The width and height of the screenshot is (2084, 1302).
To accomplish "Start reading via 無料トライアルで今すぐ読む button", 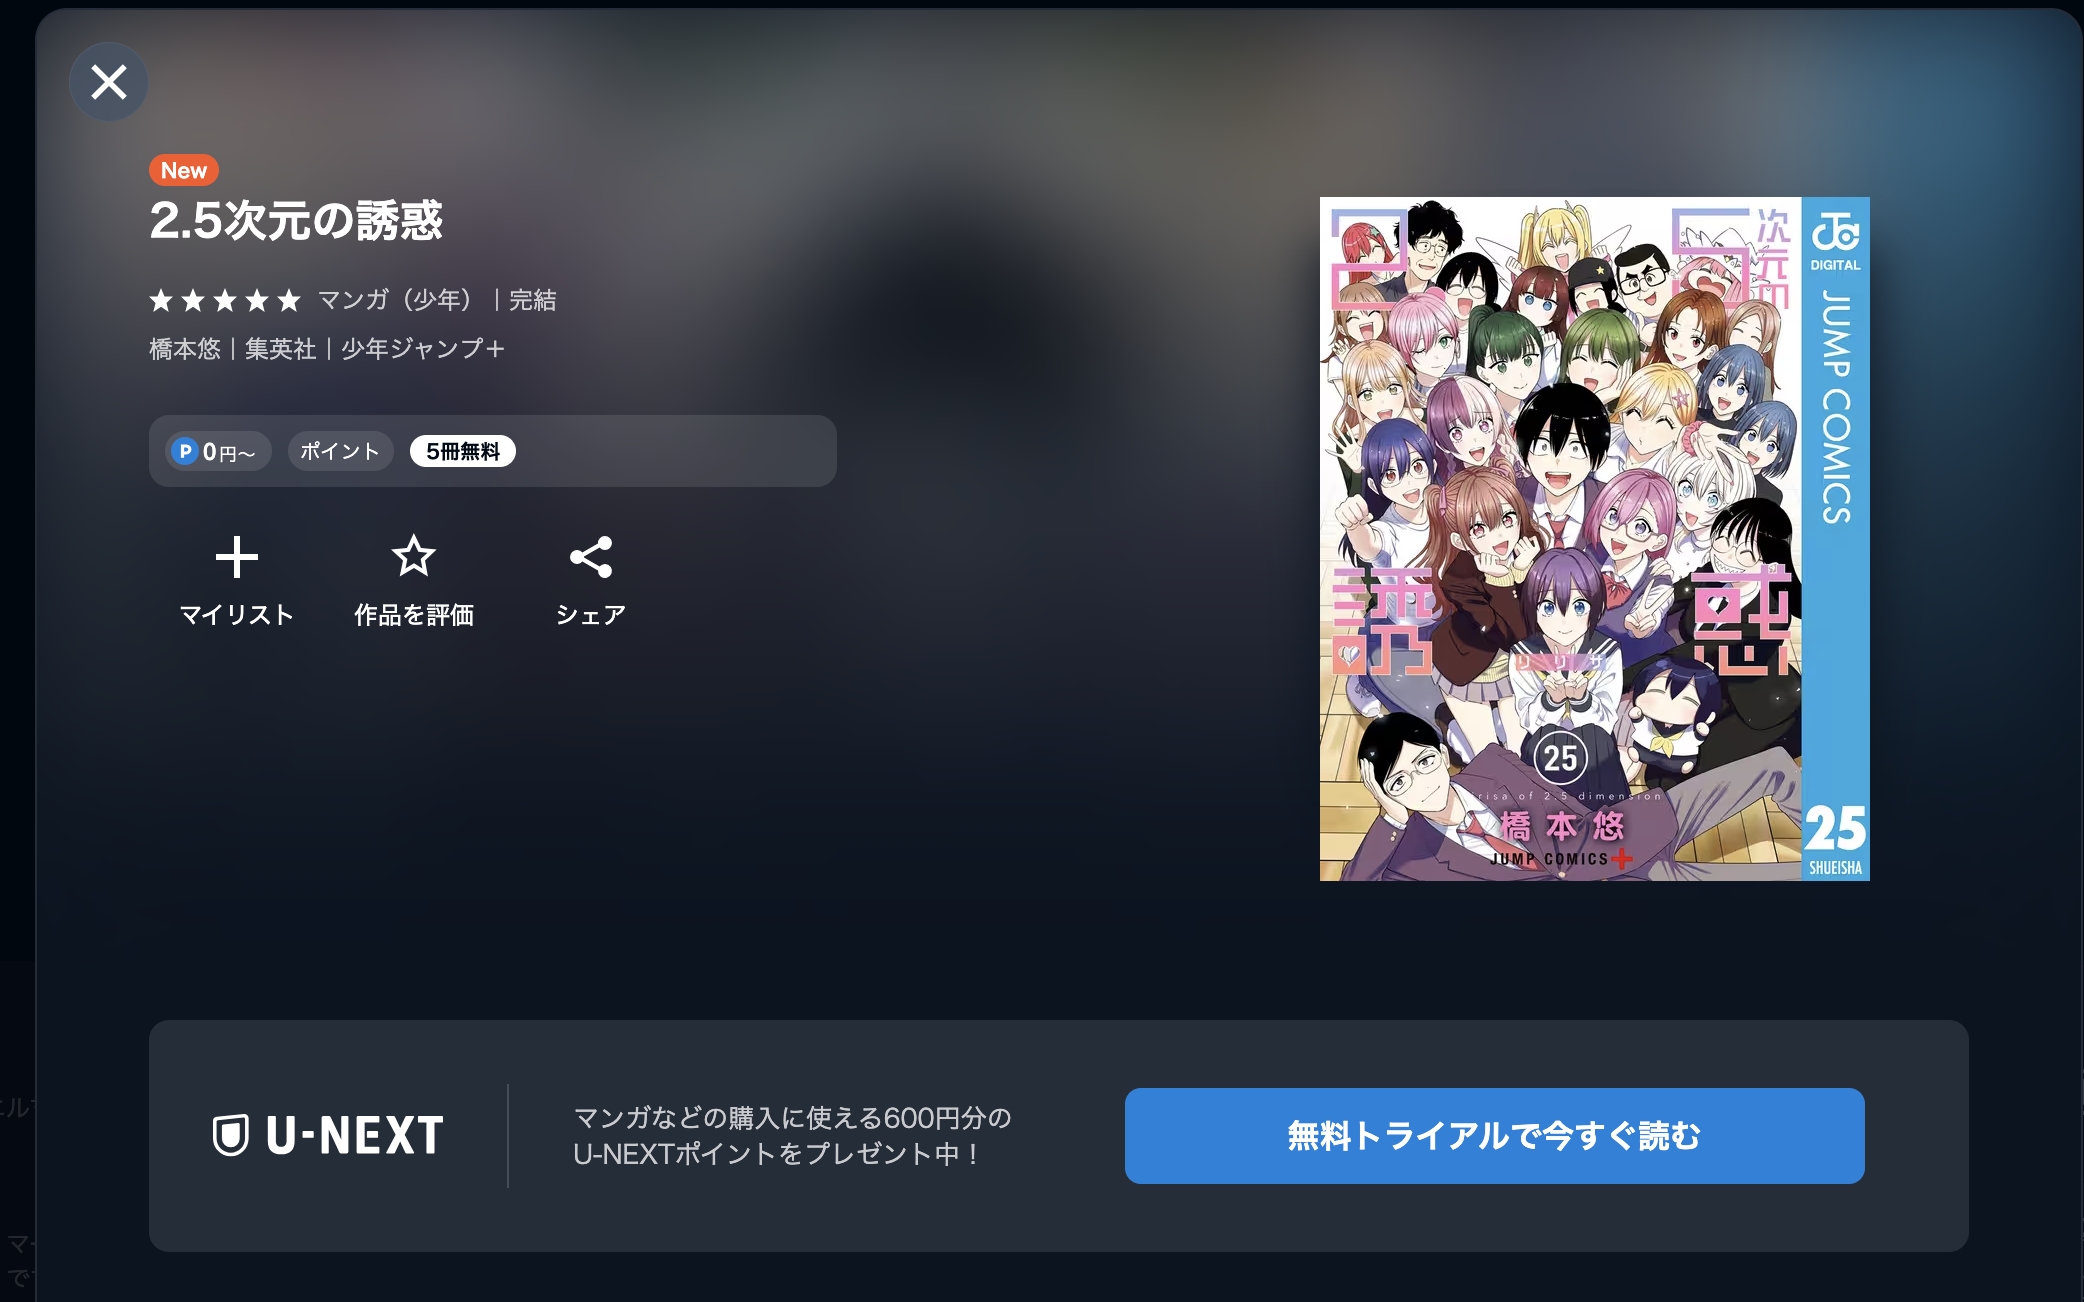I will pyautogui.click(x=1494, y=1136).
